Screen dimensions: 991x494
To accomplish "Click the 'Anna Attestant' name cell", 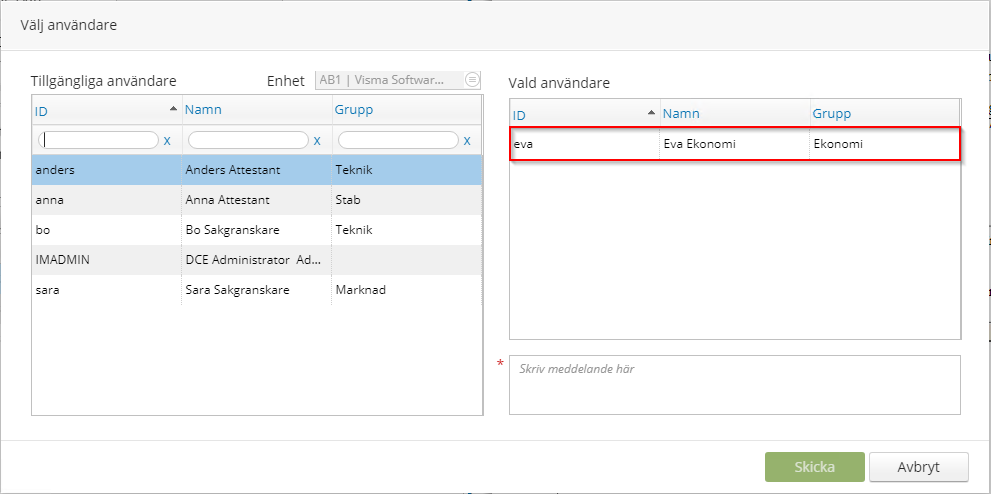I will click(257, 200).
